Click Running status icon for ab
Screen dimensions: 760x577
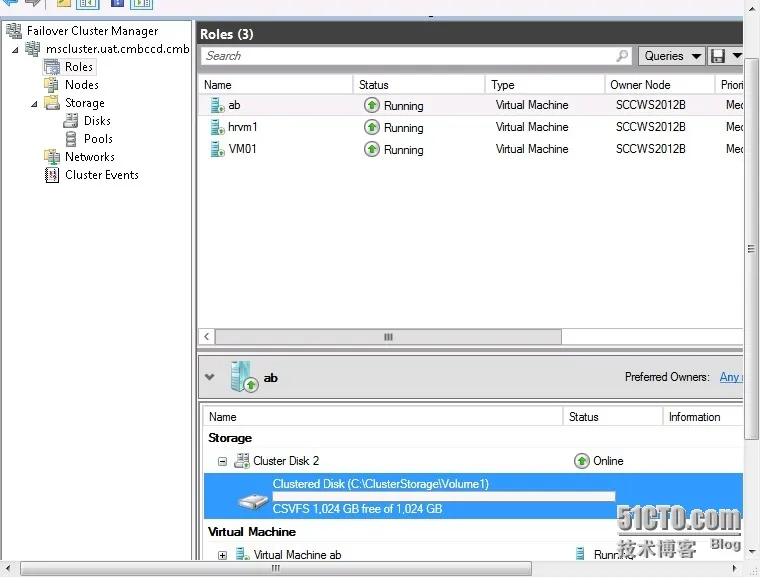coord(372,105)
